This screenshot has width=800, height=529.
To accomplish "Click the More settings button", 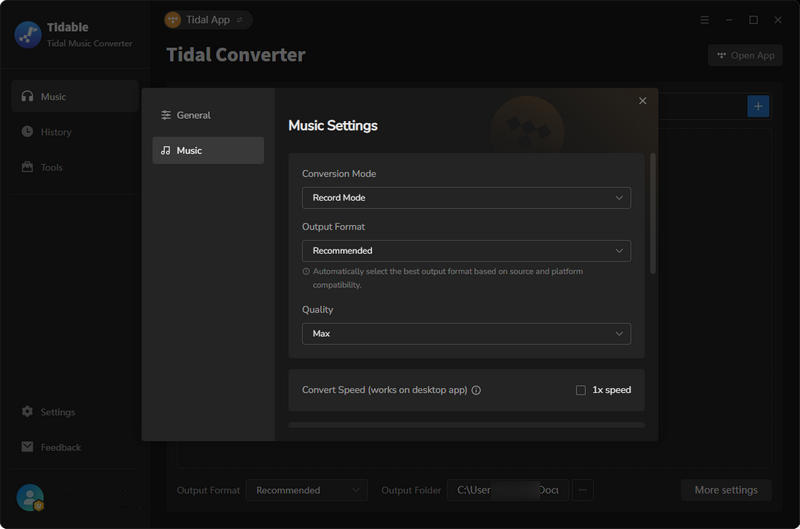I will 726,490.
